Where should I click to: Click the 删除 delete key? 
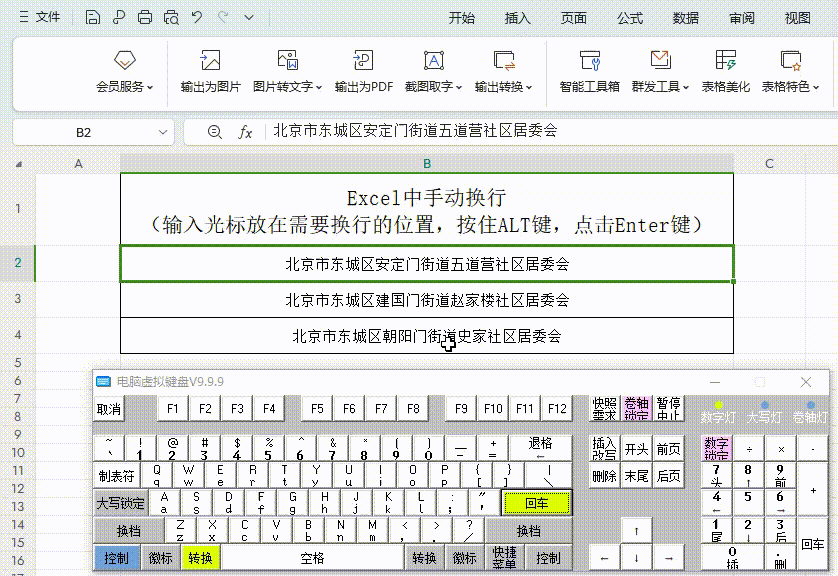[x=604, y=476]
